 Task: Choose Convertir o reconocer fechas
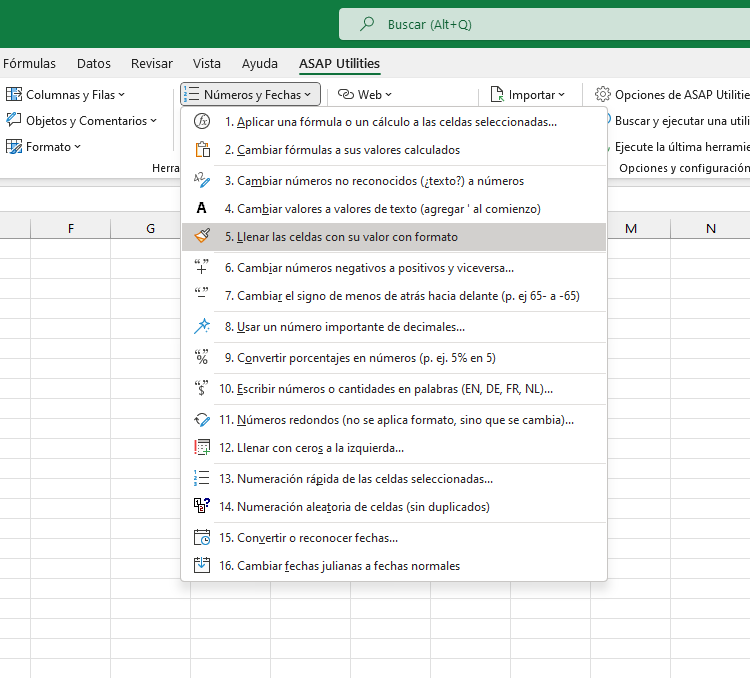394,538
